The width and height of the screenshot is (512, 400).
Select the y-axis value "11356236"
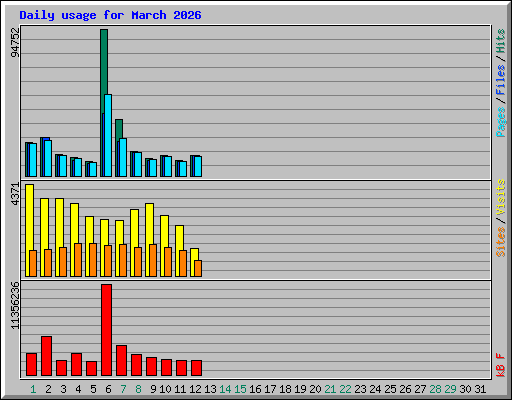tap(15, 305)
